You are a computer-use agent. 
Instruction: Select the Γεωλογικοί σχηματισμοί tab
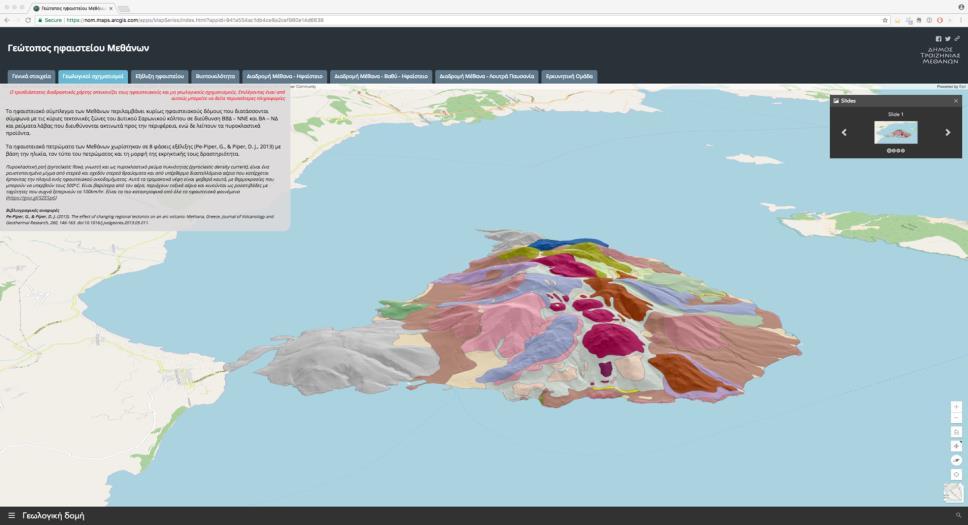(x=93, y=77)
